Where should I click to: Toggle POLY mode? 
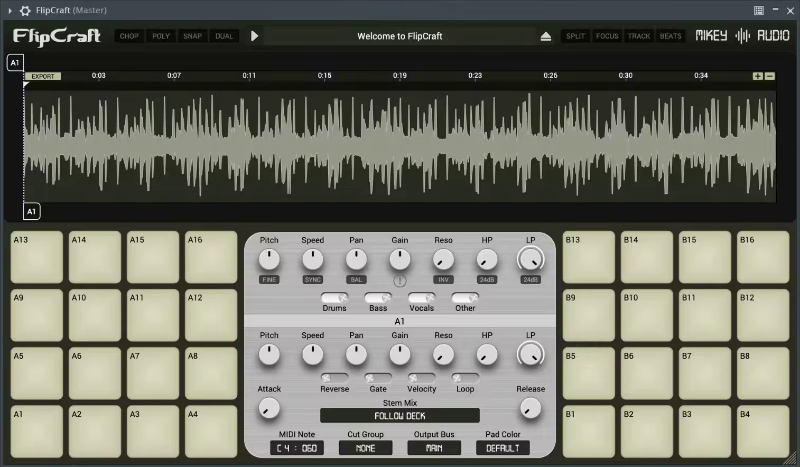[x=161, y=36]
